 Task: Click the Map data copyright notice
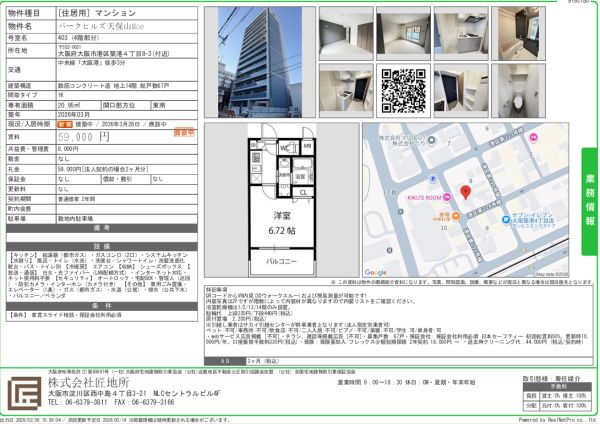coord(552,274)
